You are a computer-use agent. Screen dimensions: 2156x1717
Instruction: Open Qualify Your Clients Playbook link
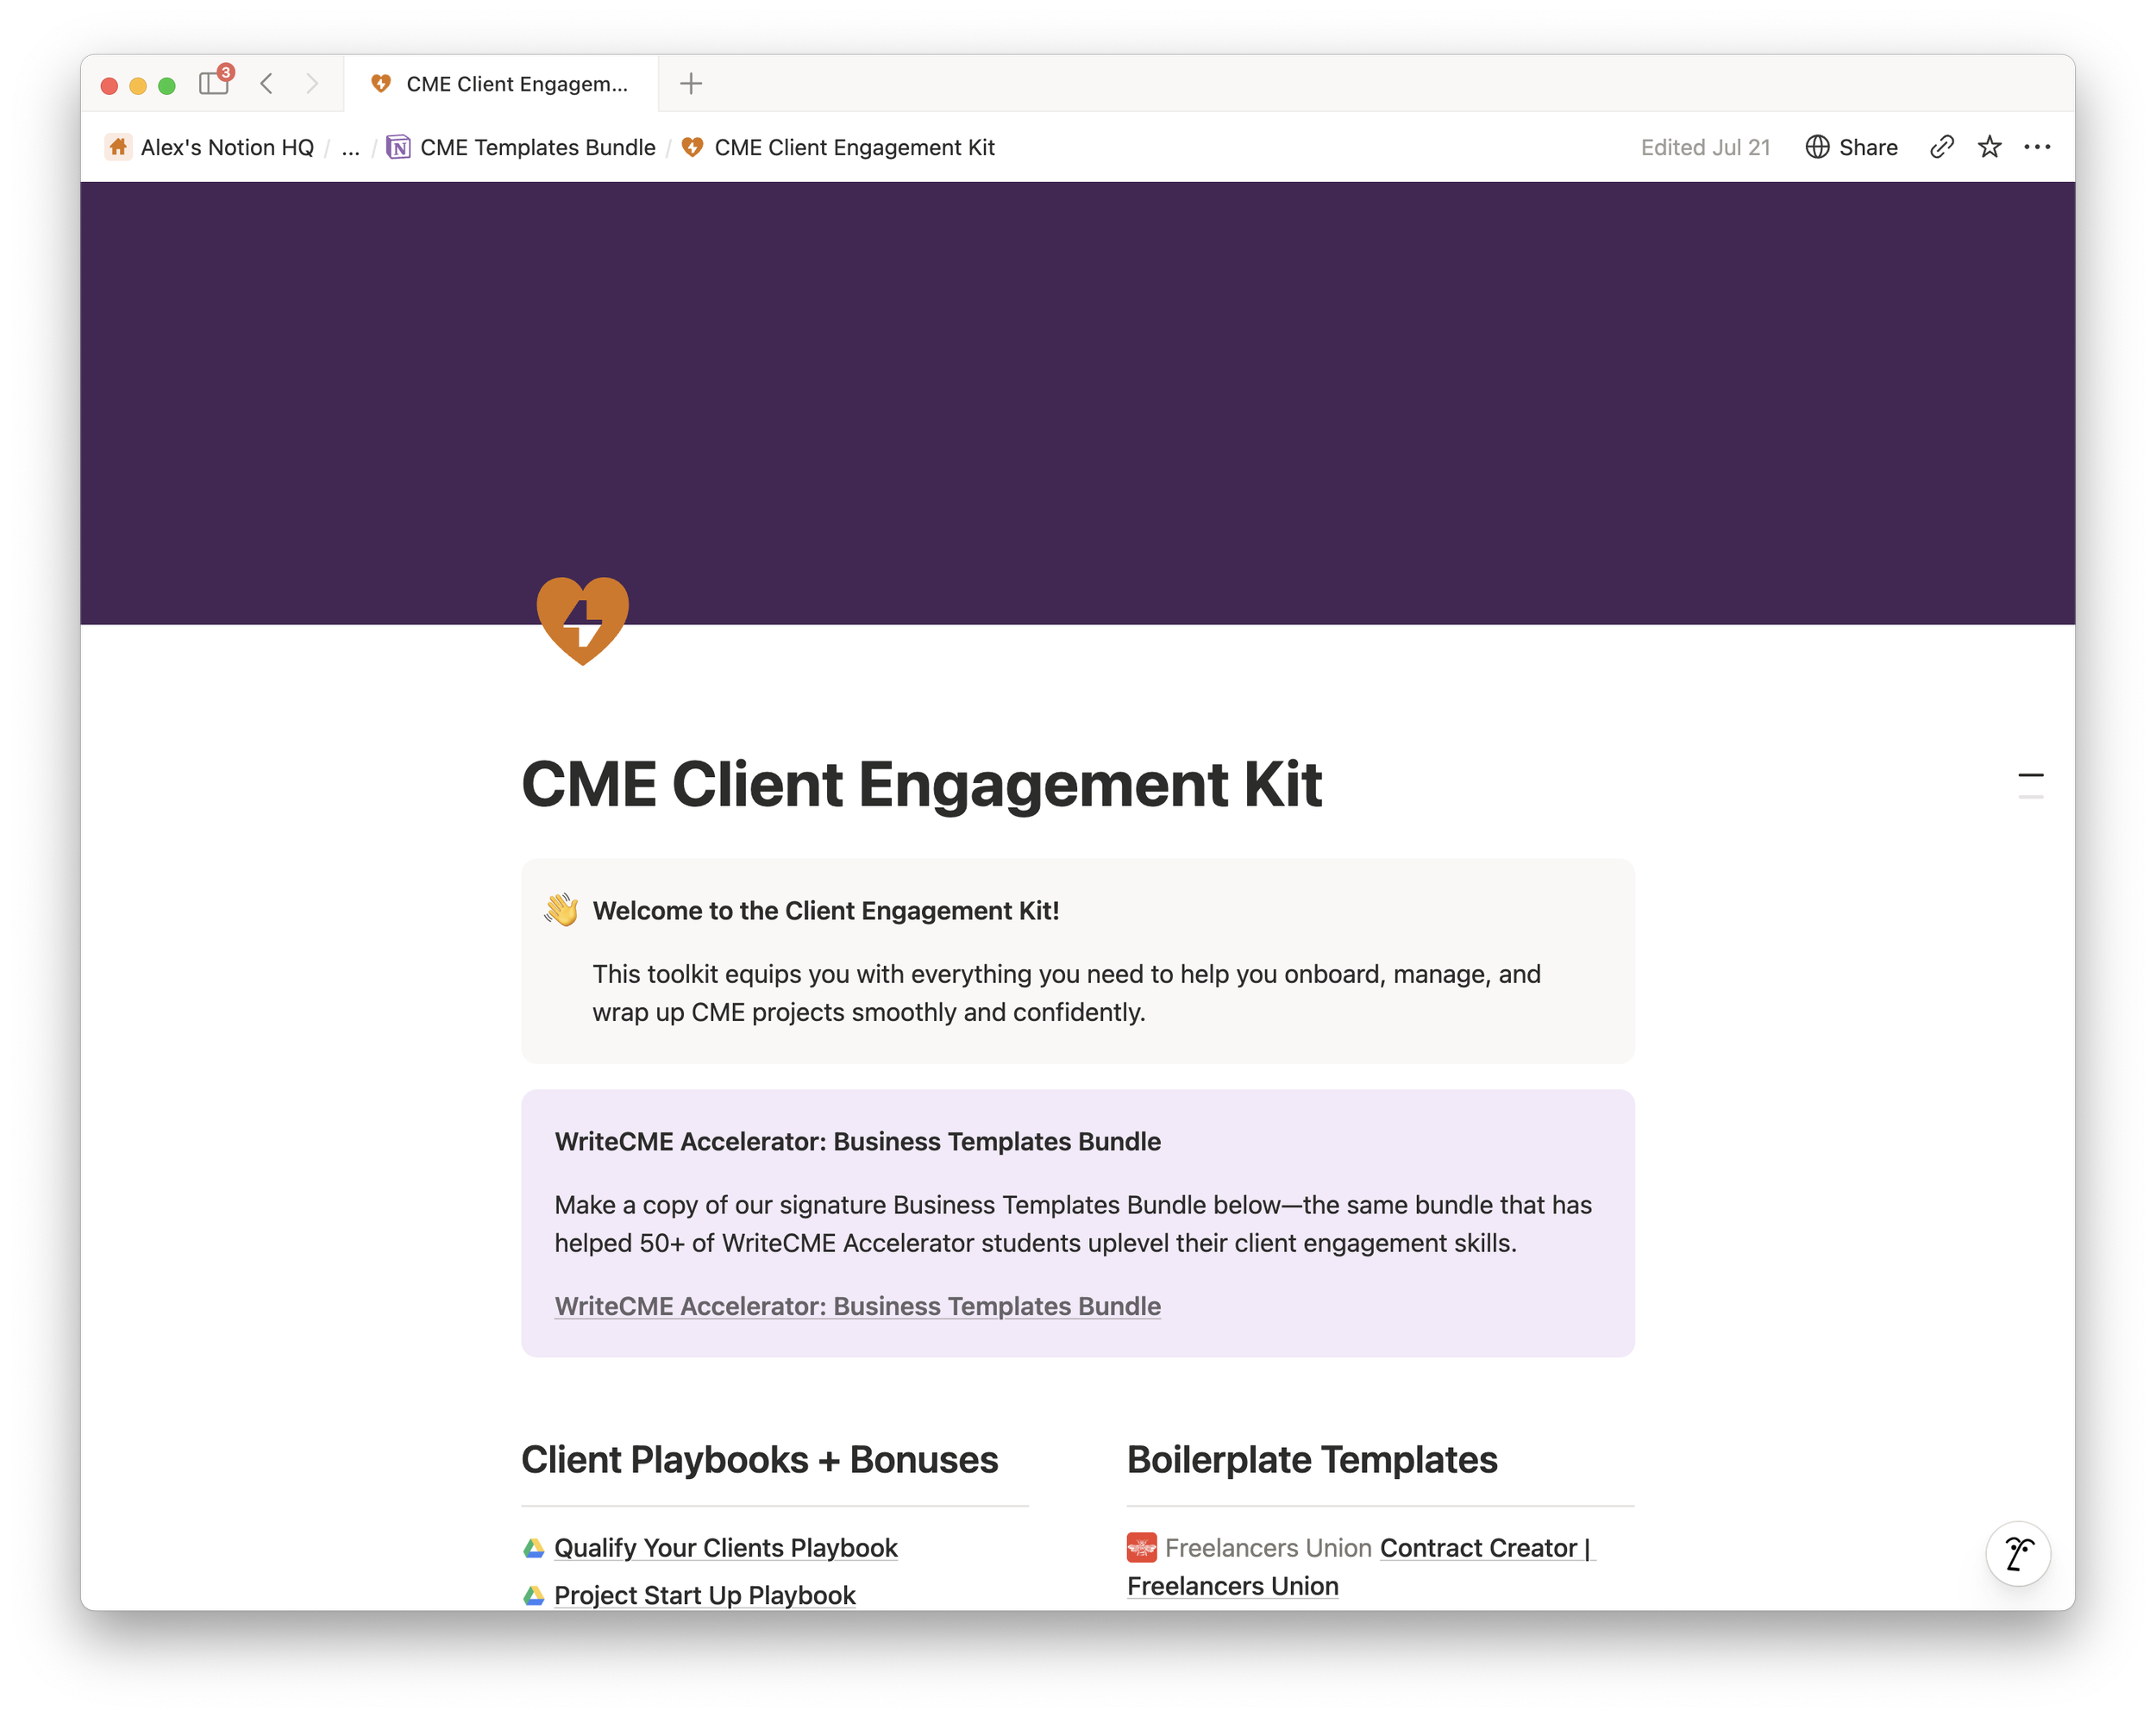click(726, 1548)
